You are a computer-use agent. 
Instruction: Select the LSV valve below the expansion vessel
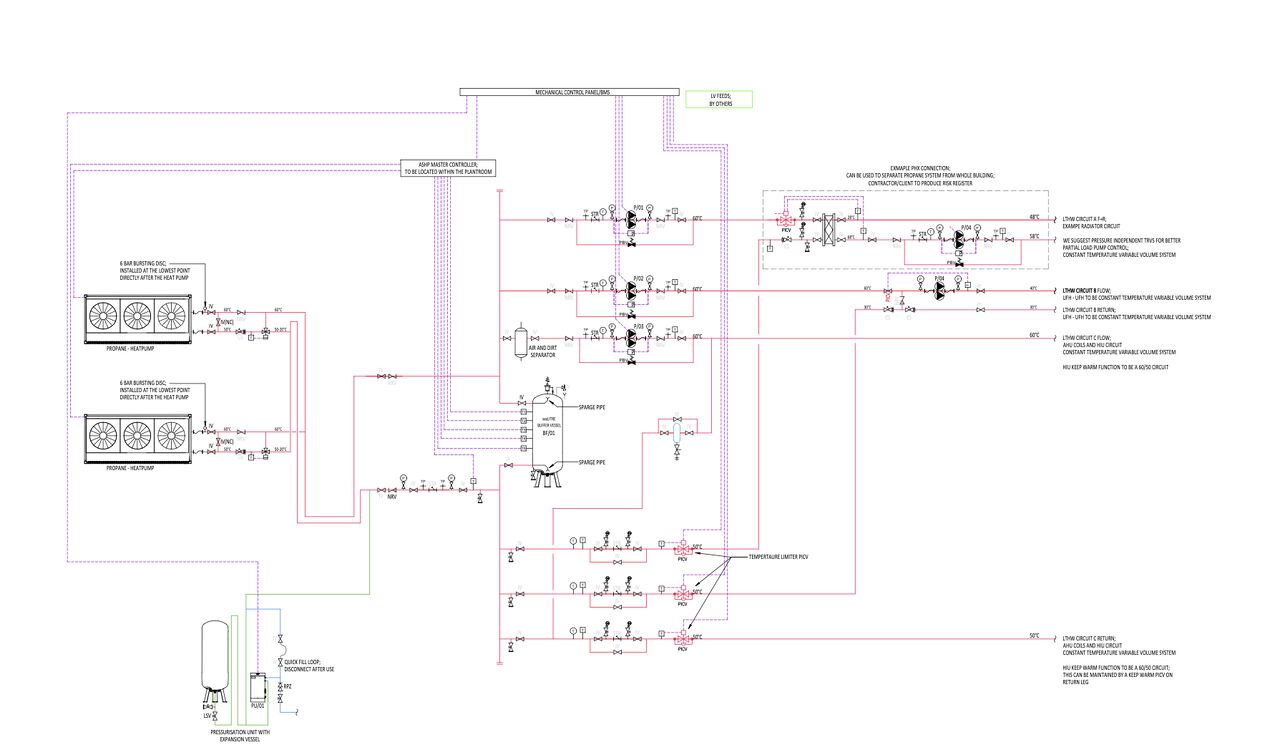(214, 716)
